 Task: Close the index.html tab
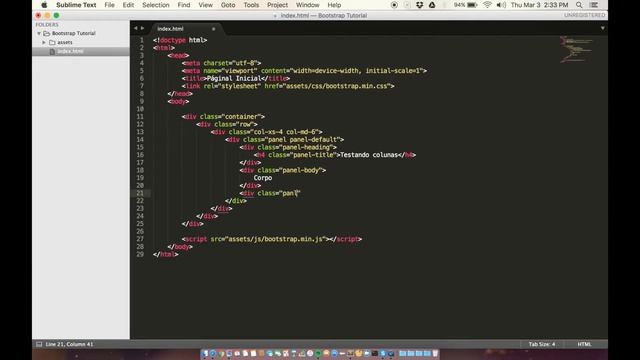pos(213,29)
